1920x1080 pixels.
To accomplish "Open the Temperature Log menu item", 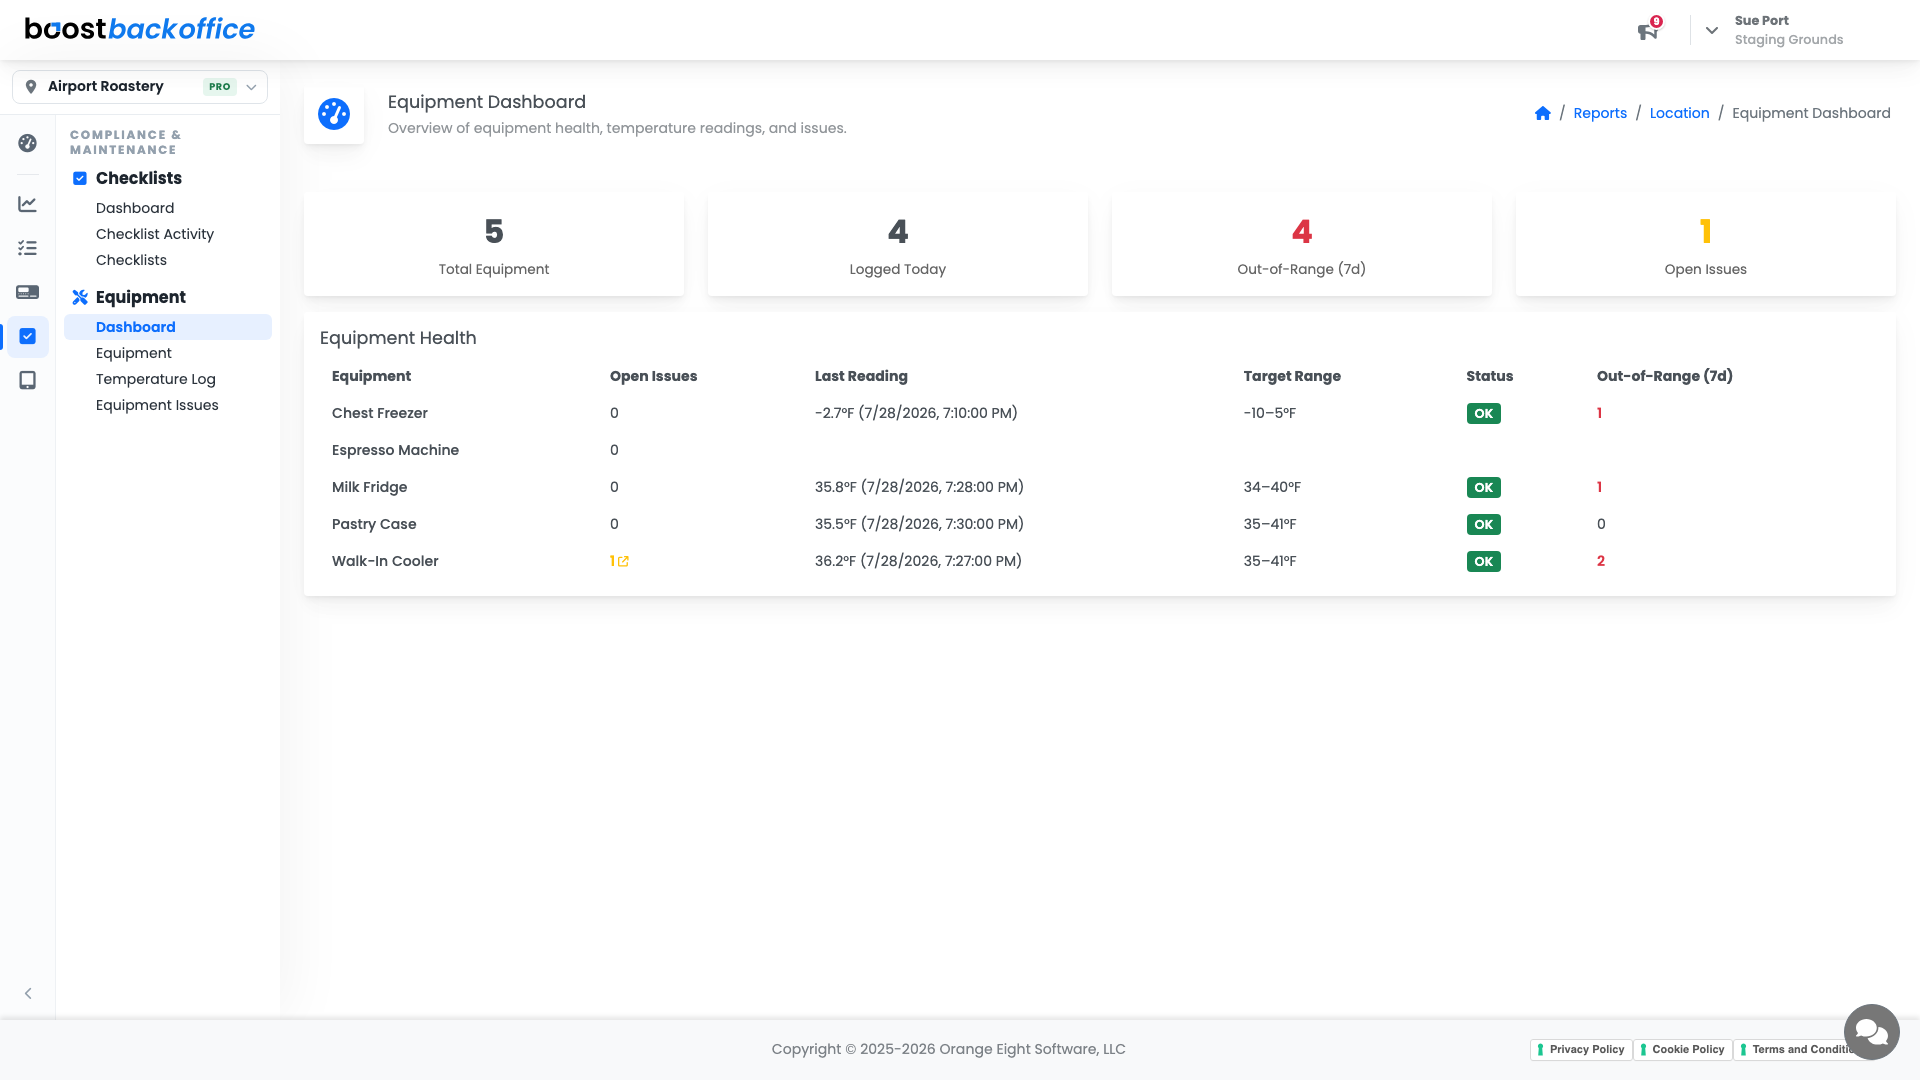I will (x=156, y=379).
